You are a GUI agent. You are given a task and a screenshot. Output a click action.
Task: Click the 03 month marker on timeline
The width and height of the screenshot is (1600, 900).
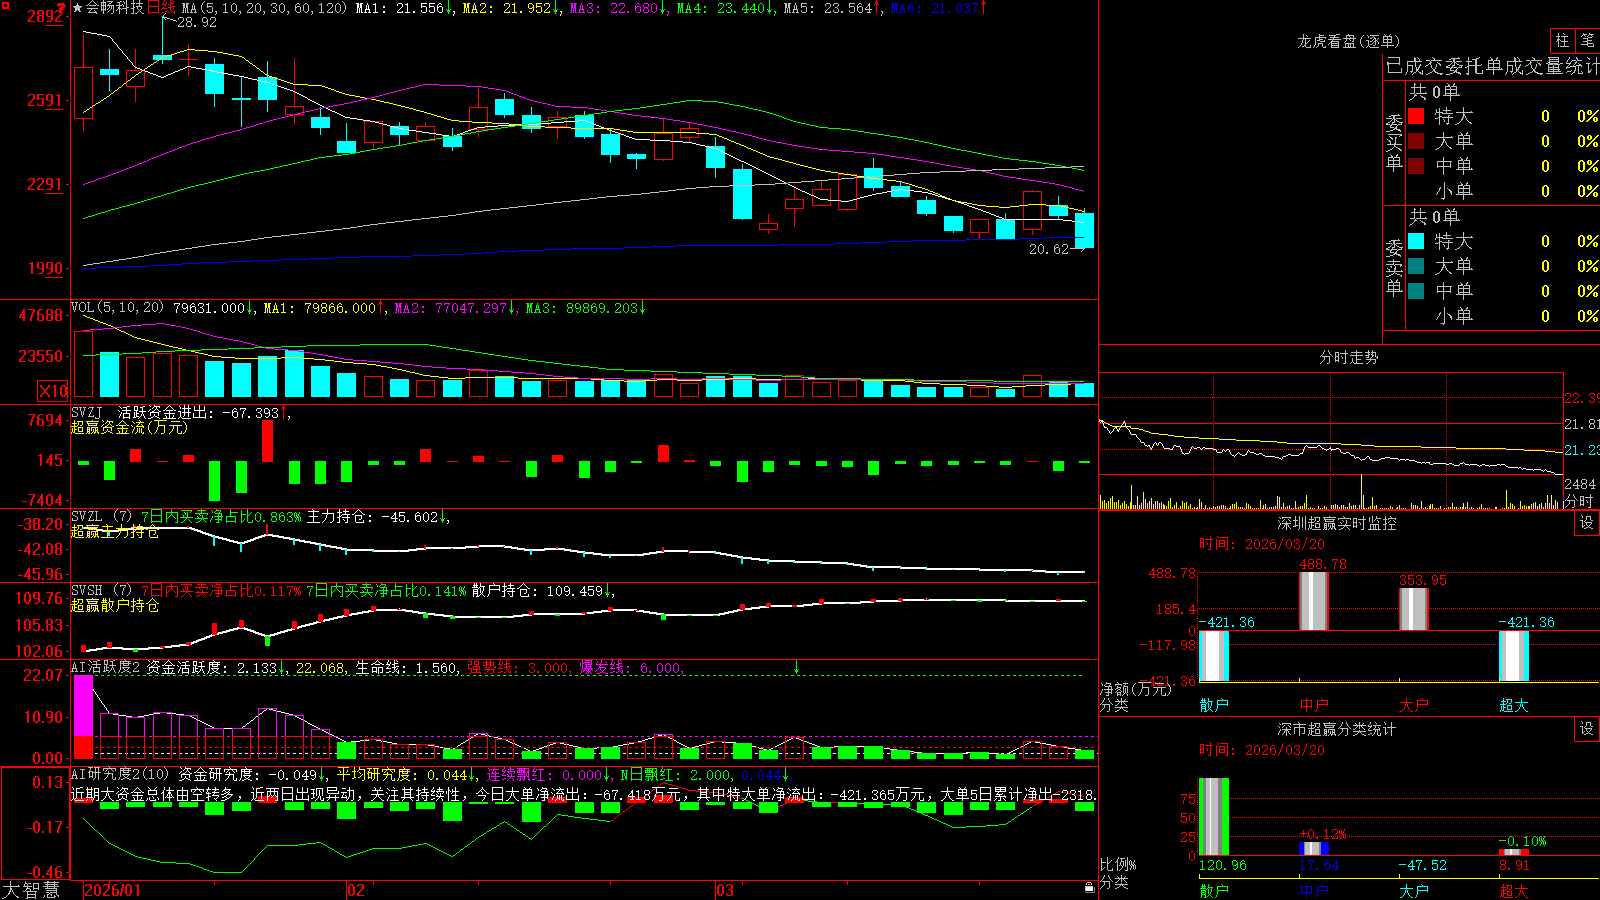pos(725,890)
